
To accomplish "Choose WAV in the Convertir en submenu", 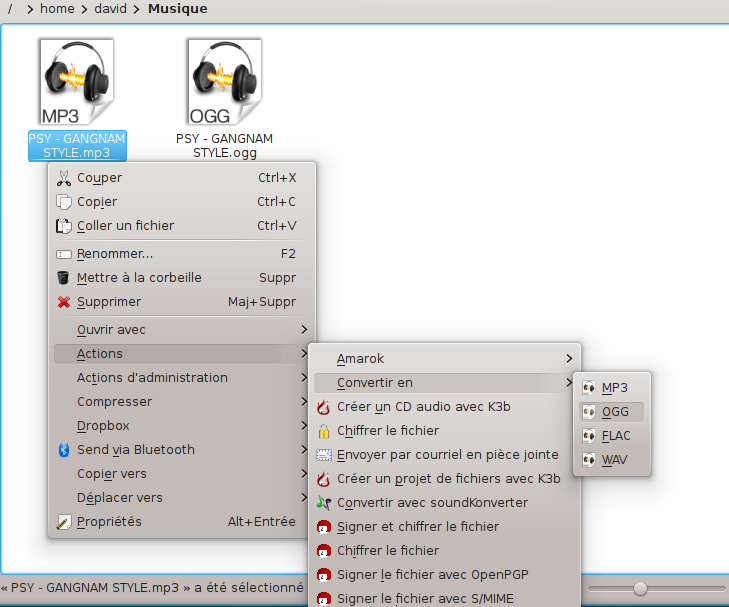I will pos(611,460).
